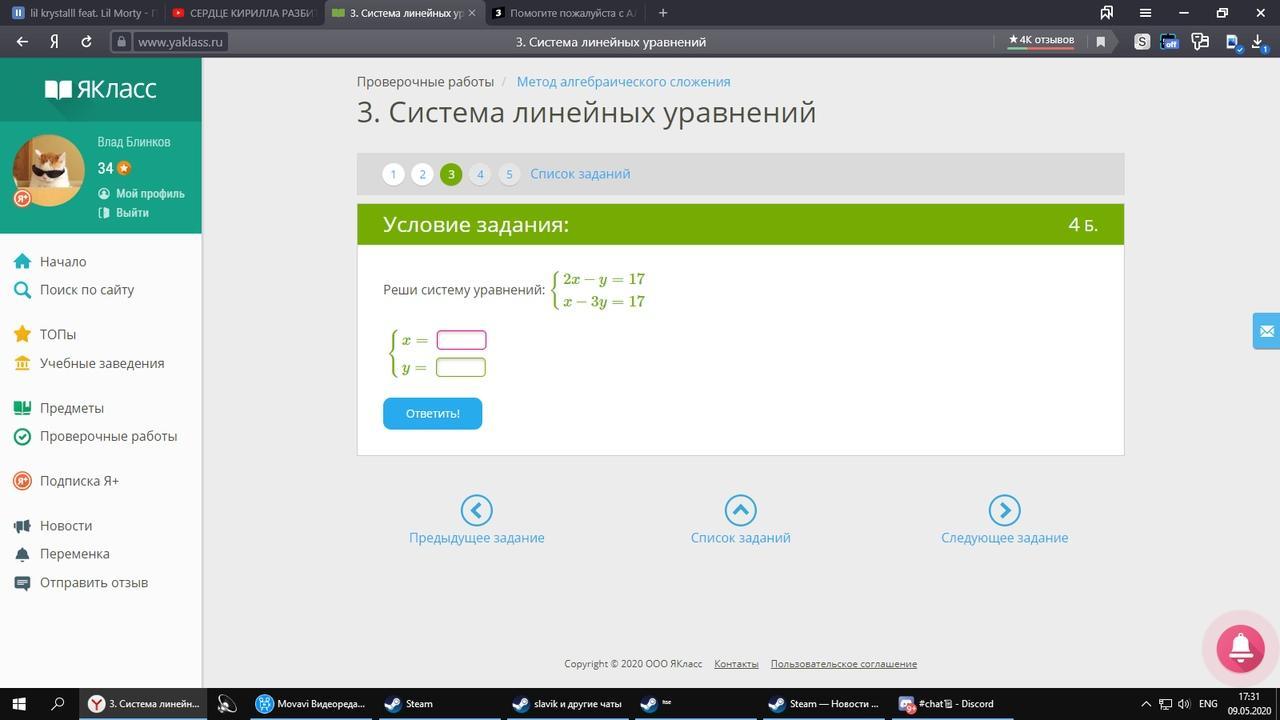Open Steam Новости taskbar window

tap(824, 704)
